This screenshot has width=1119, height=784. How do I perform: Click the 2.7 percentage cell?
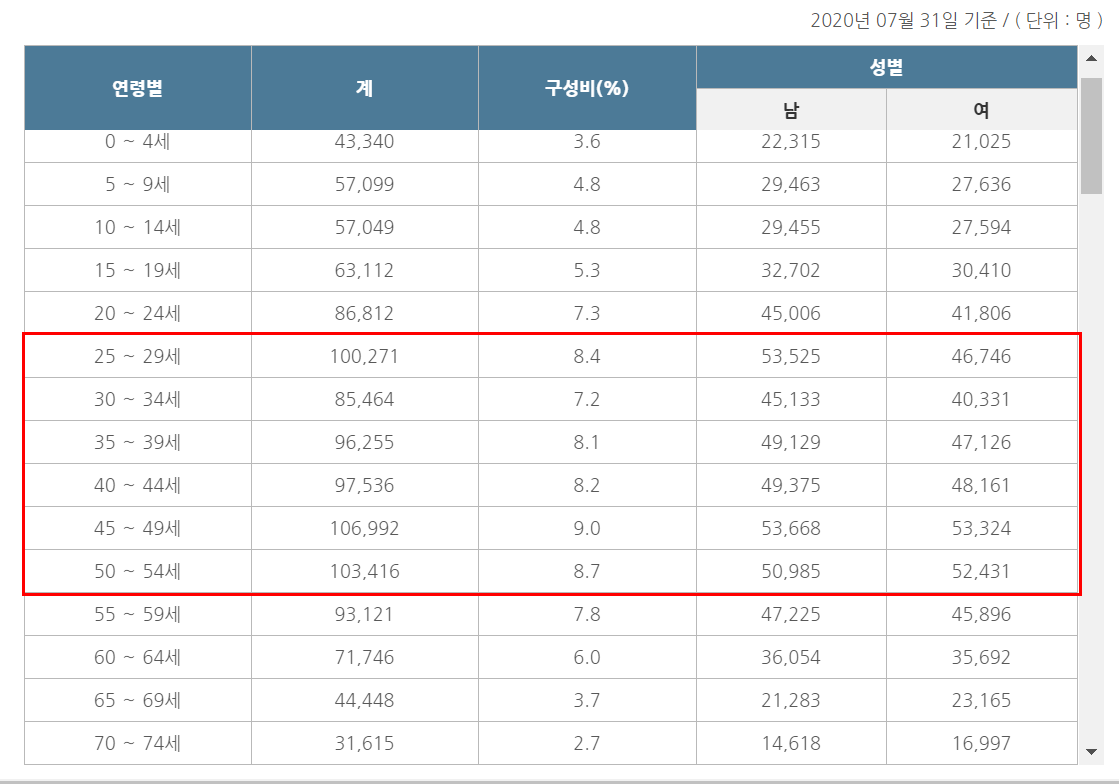tap(587, 743)
